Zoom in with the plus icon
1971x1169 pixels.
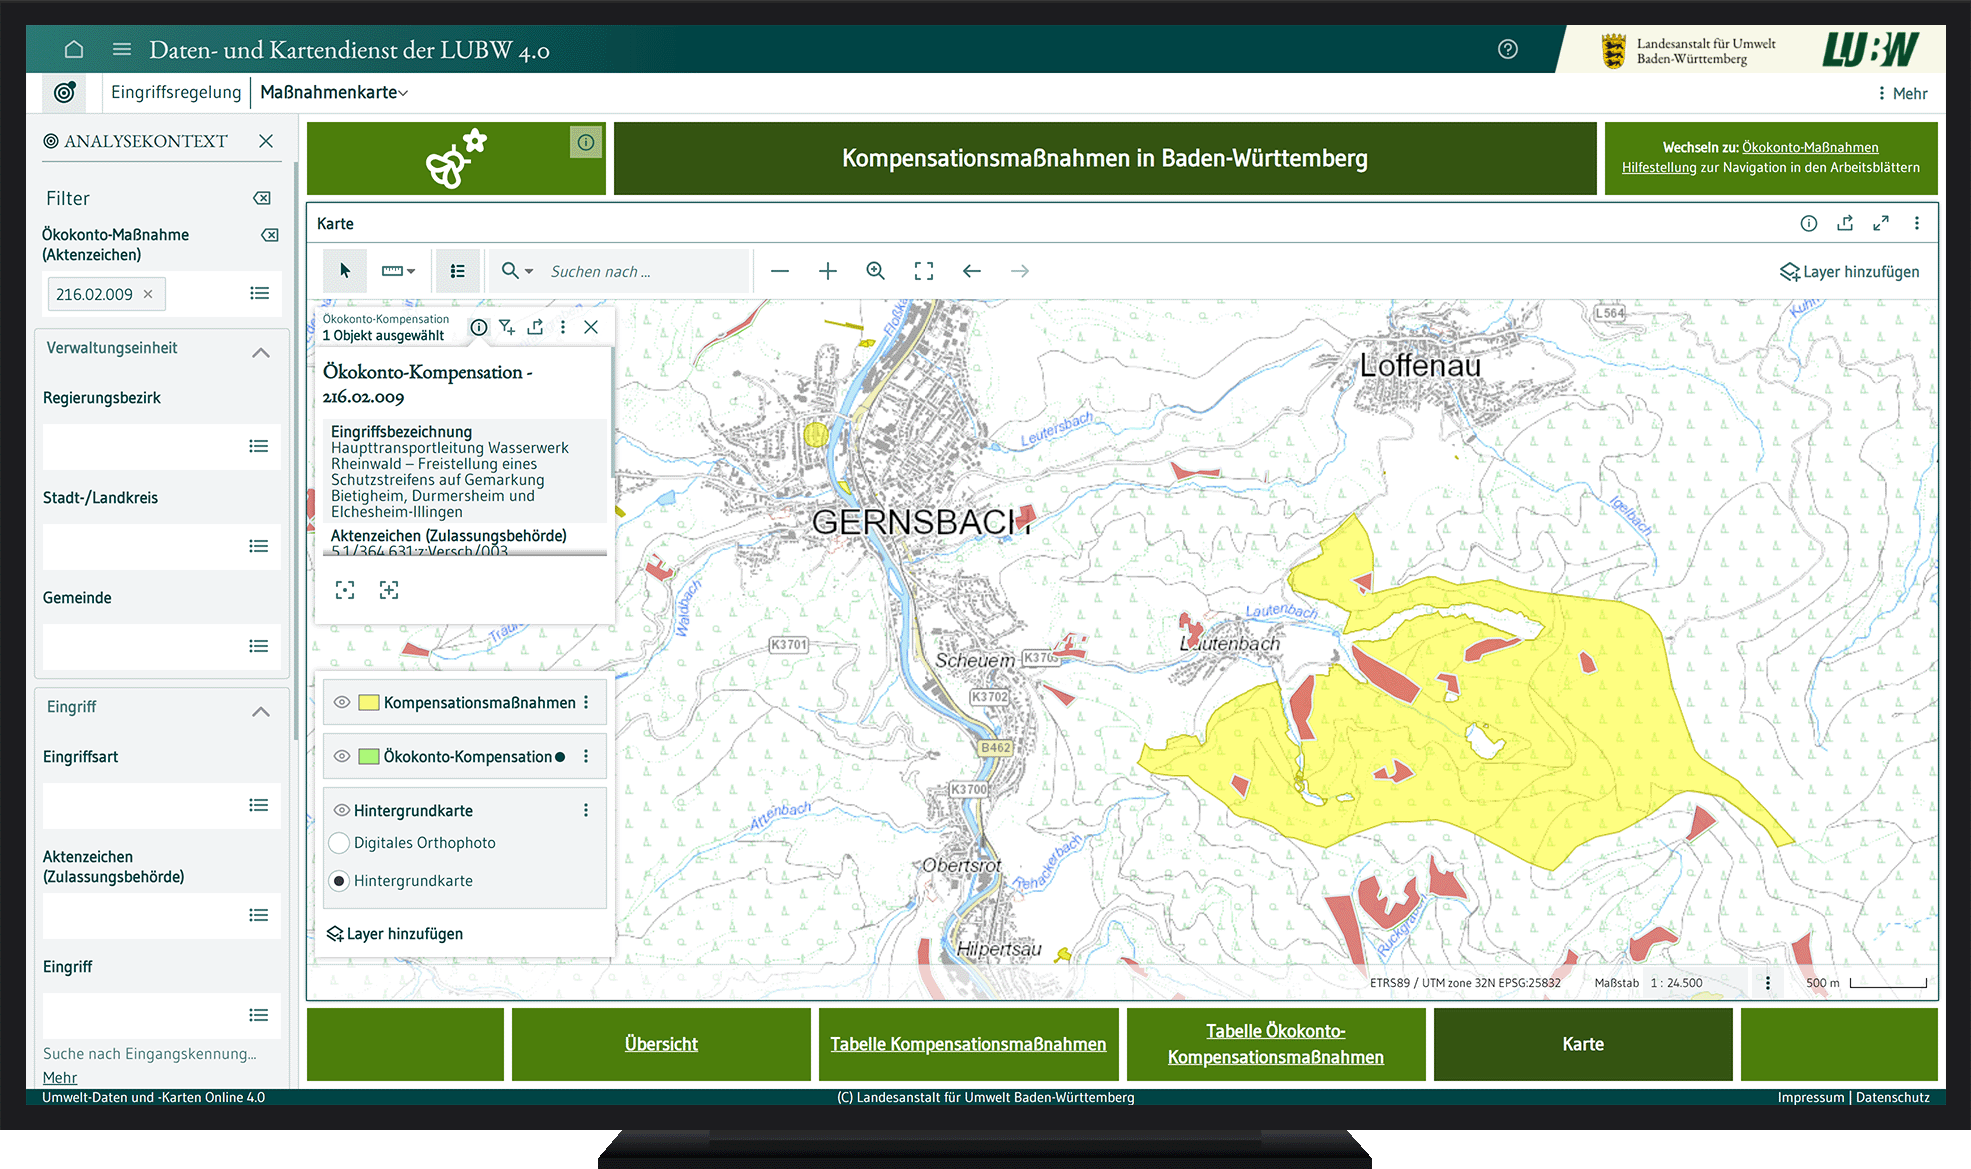coord(827,271)
